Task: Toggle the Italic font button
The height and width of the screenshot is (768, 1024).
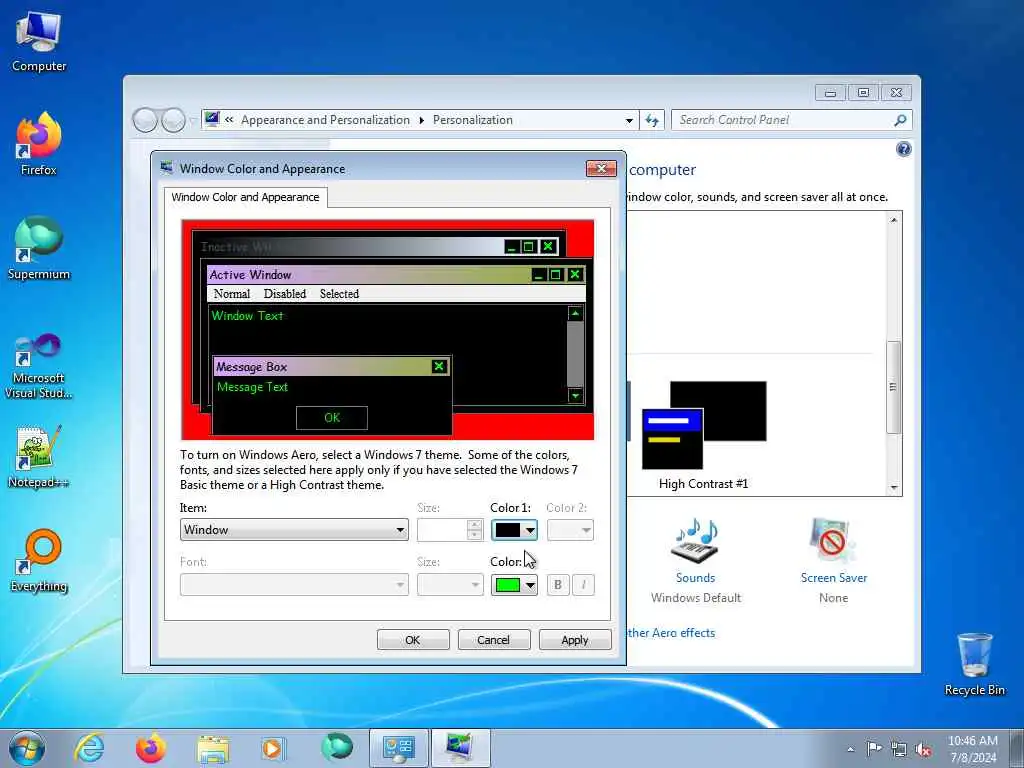Action: (x=583, y=584)
